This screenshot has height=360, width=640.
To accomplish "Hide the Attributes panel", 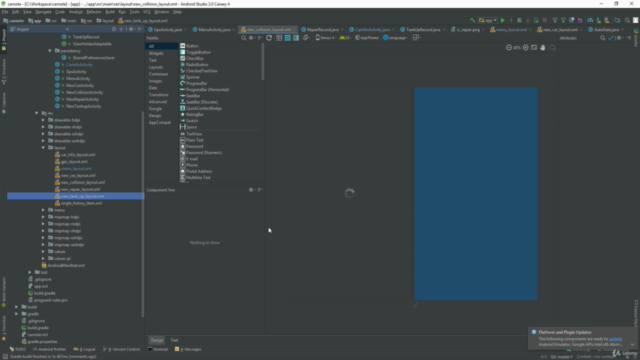I will (x=629, y=38).
